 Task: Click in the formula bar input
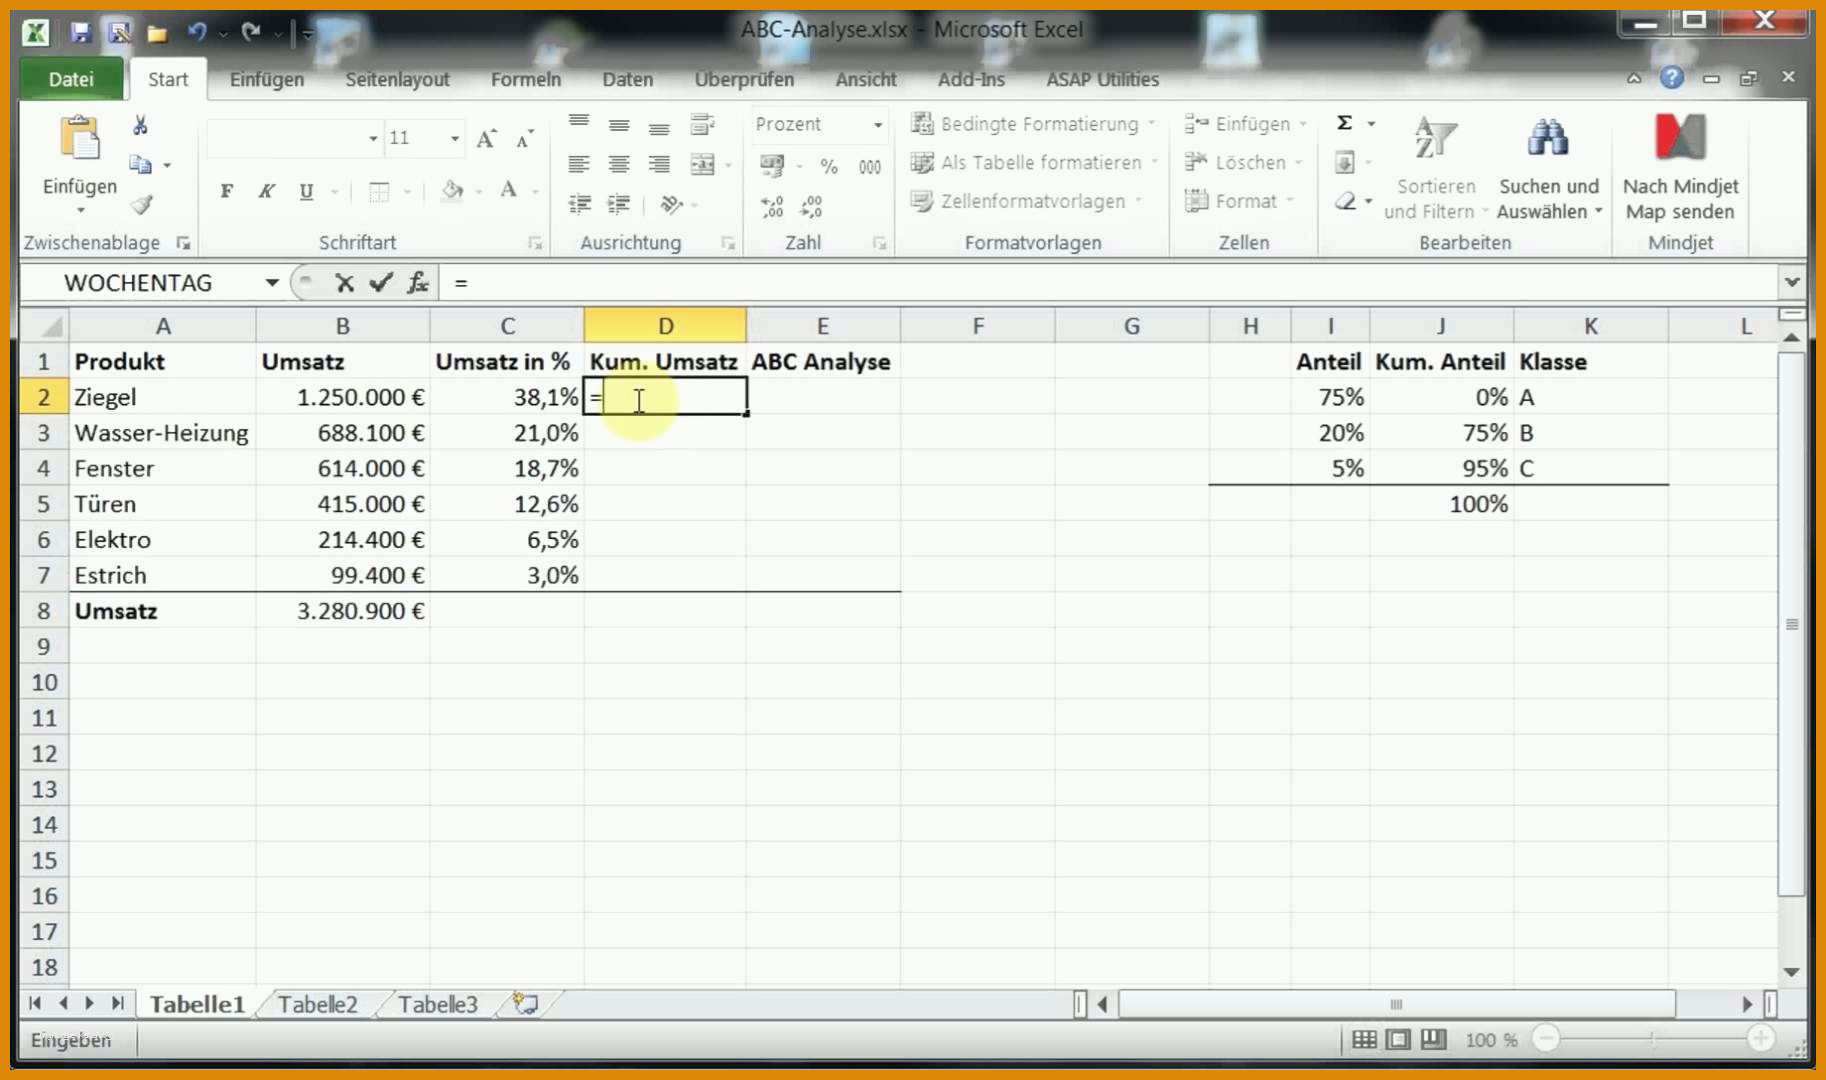pyautogui.click(x=1110, y=283)
